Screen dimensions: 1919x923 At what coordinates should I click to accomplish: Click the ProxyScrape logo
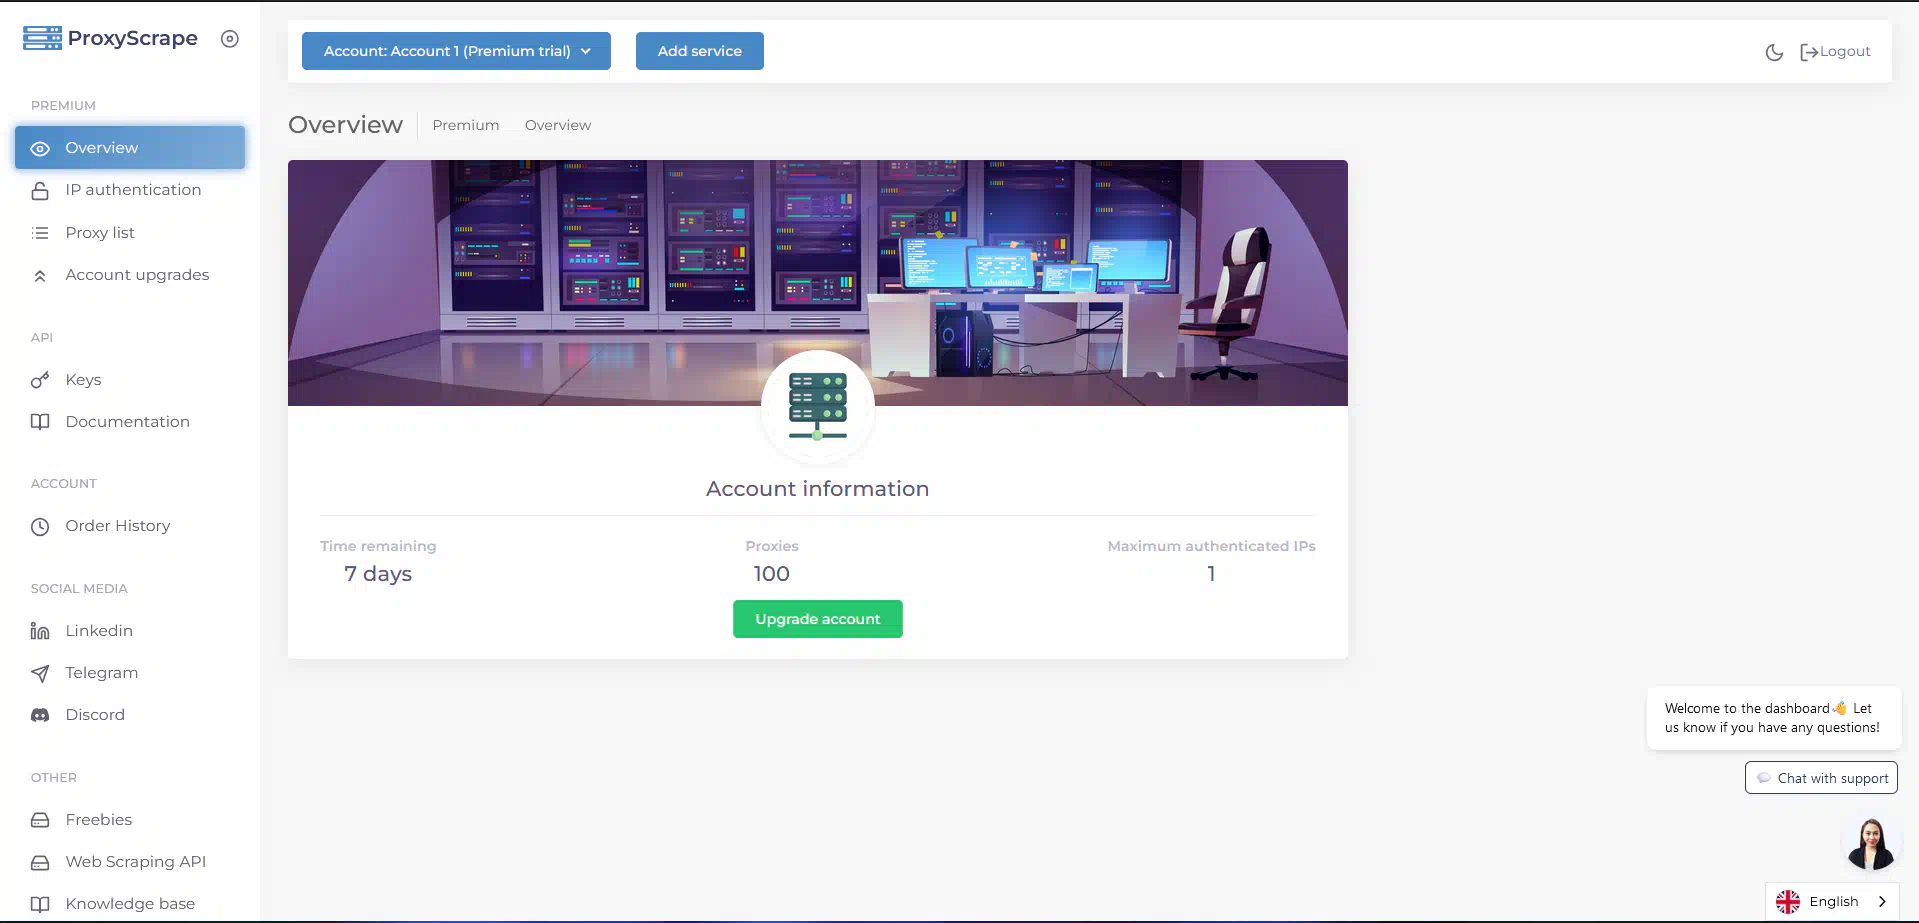point(110,38)
